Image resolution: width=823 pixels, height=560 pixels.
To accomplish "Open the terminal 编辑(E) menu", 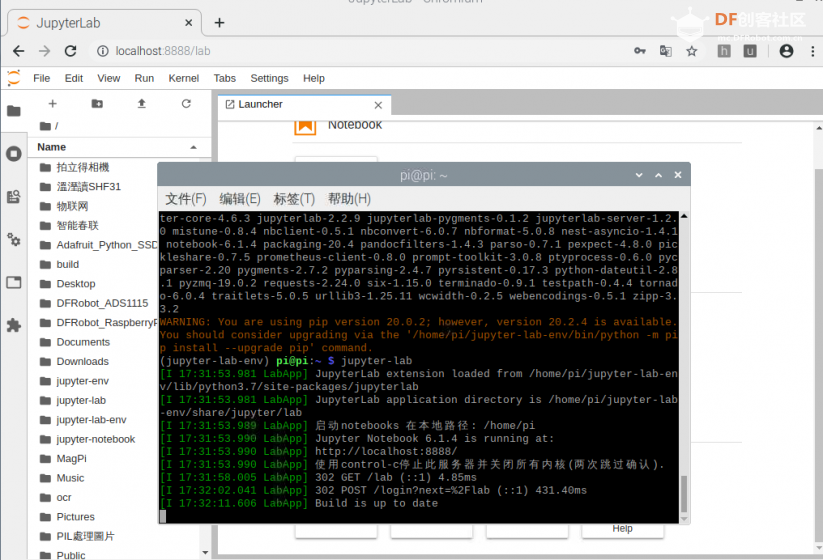I will (239, 199).
